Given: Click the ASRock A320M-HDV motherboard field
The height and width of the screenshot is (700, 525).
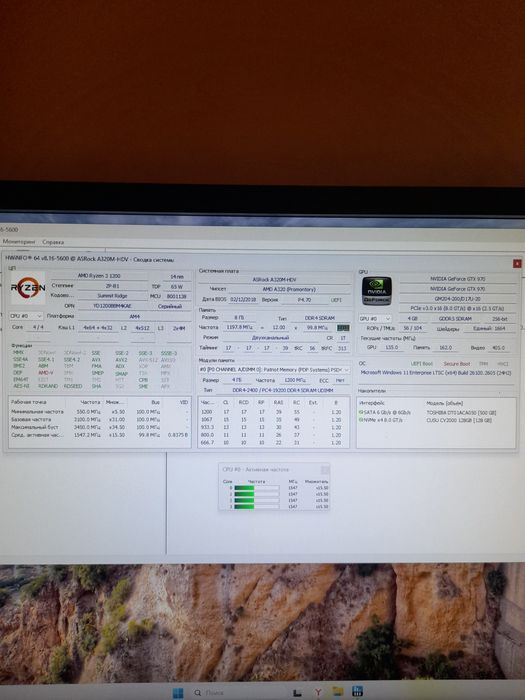Looking at the screenshot, I should coord(274,279).
